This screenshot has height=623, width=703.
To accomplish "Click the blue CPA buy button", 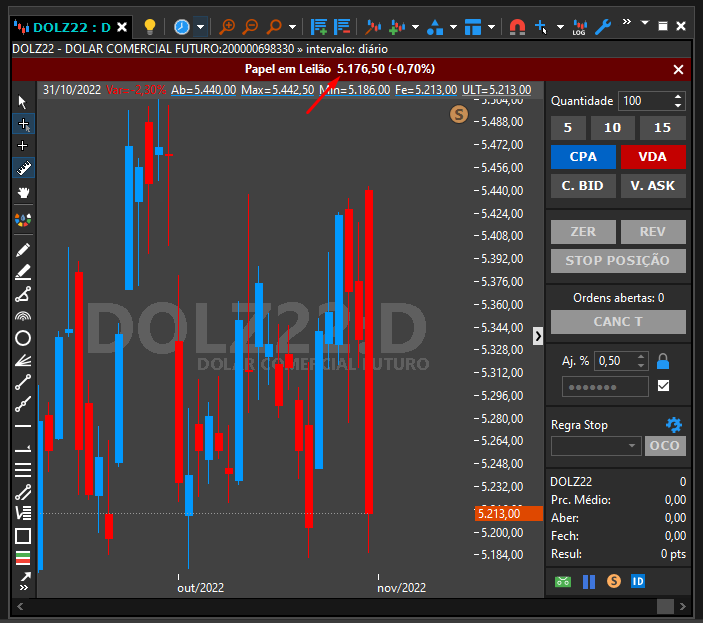I will [583, 157].
